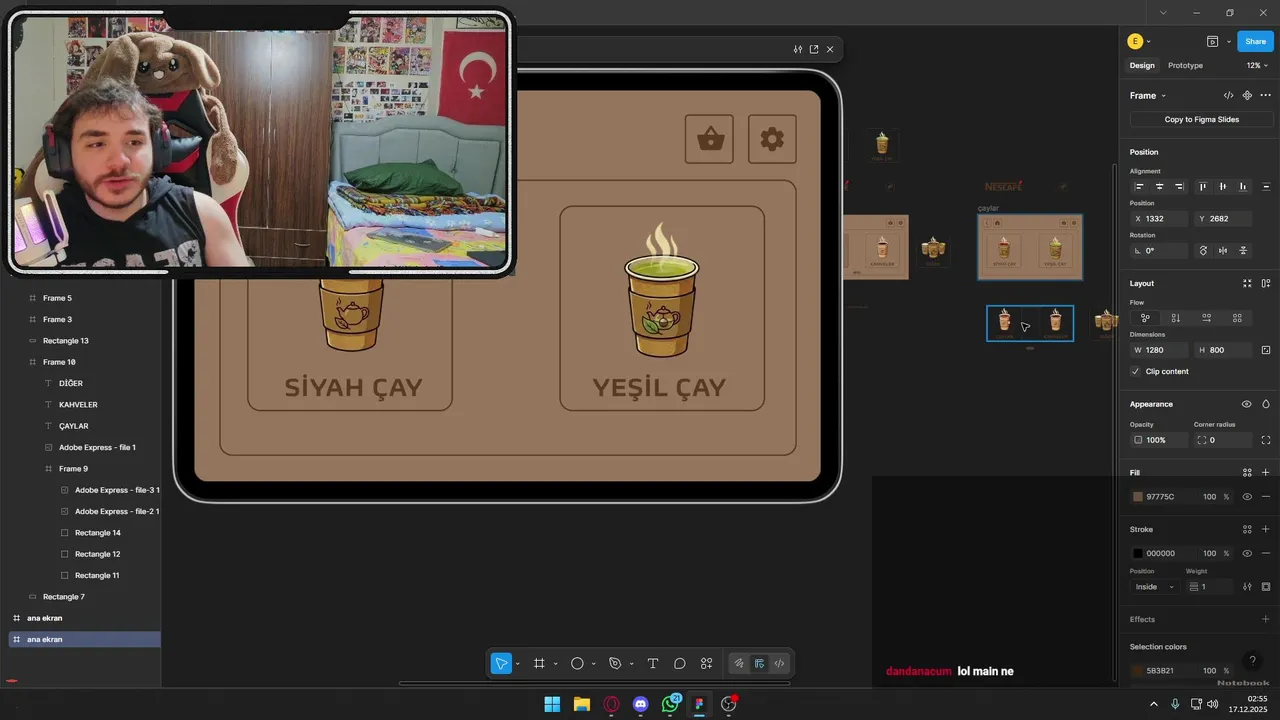Screen dimensions: 1280x720
Task: Open shape tools dropdown arrow
Action: (593, 664)
